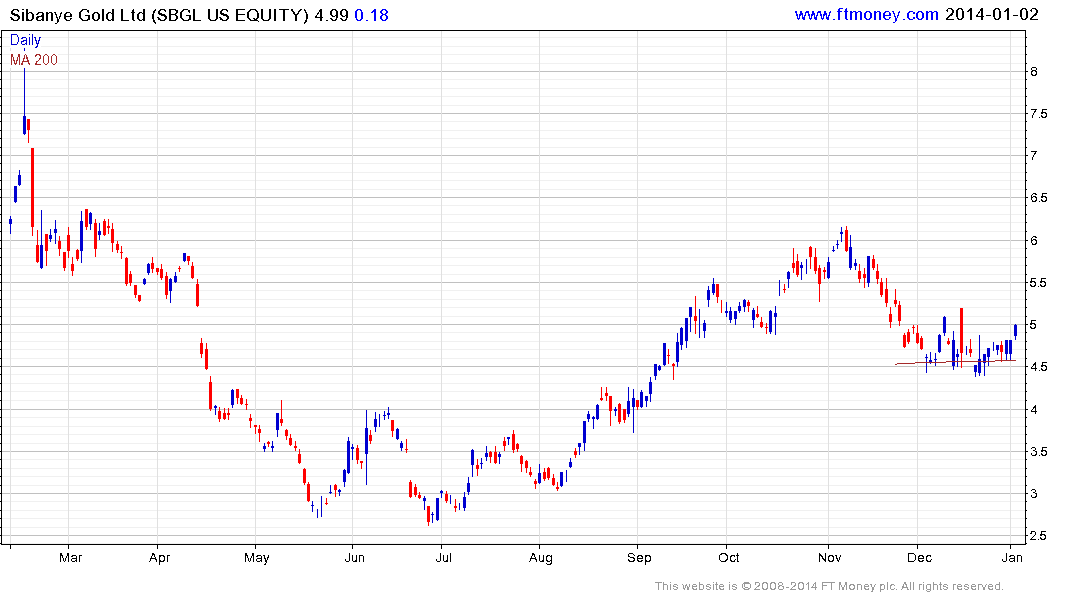The image size is (1075, 600).
Task: Click the 'Dec' month axis label
Action: (x=919, y=557)
